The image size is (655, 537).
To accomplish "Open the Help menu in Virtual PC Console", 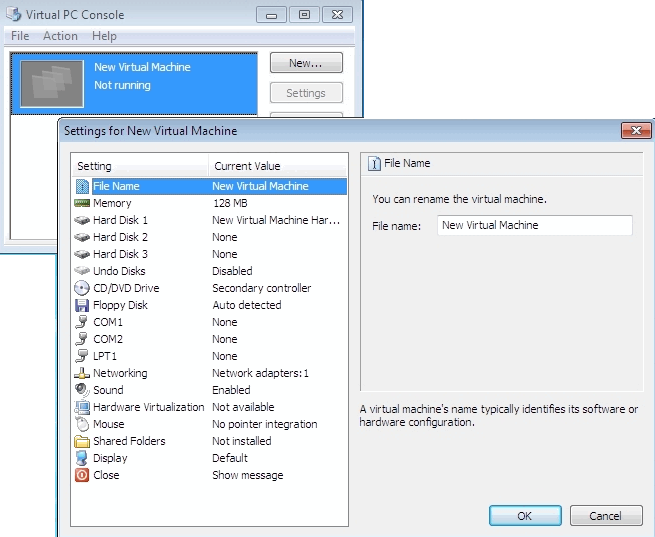I will pos(104,36).
